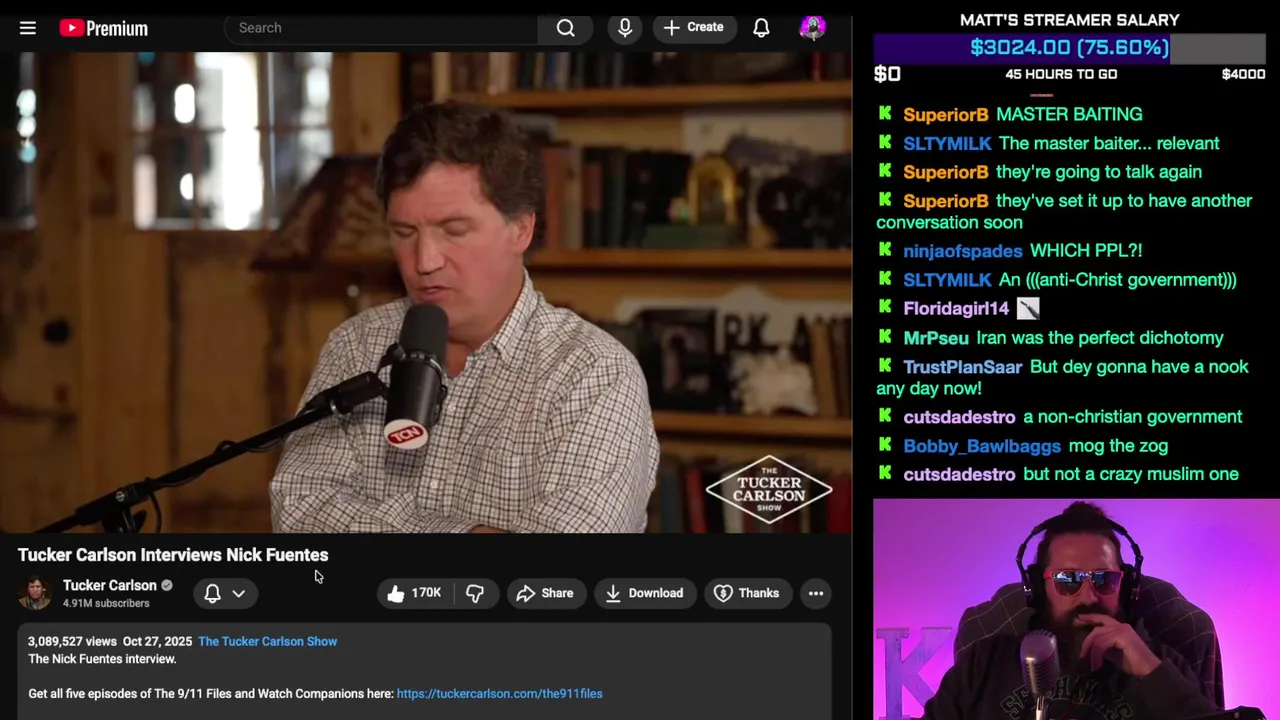Focus the YouTube Search input field
This screenshot has height=720, width=1280.
382,28
